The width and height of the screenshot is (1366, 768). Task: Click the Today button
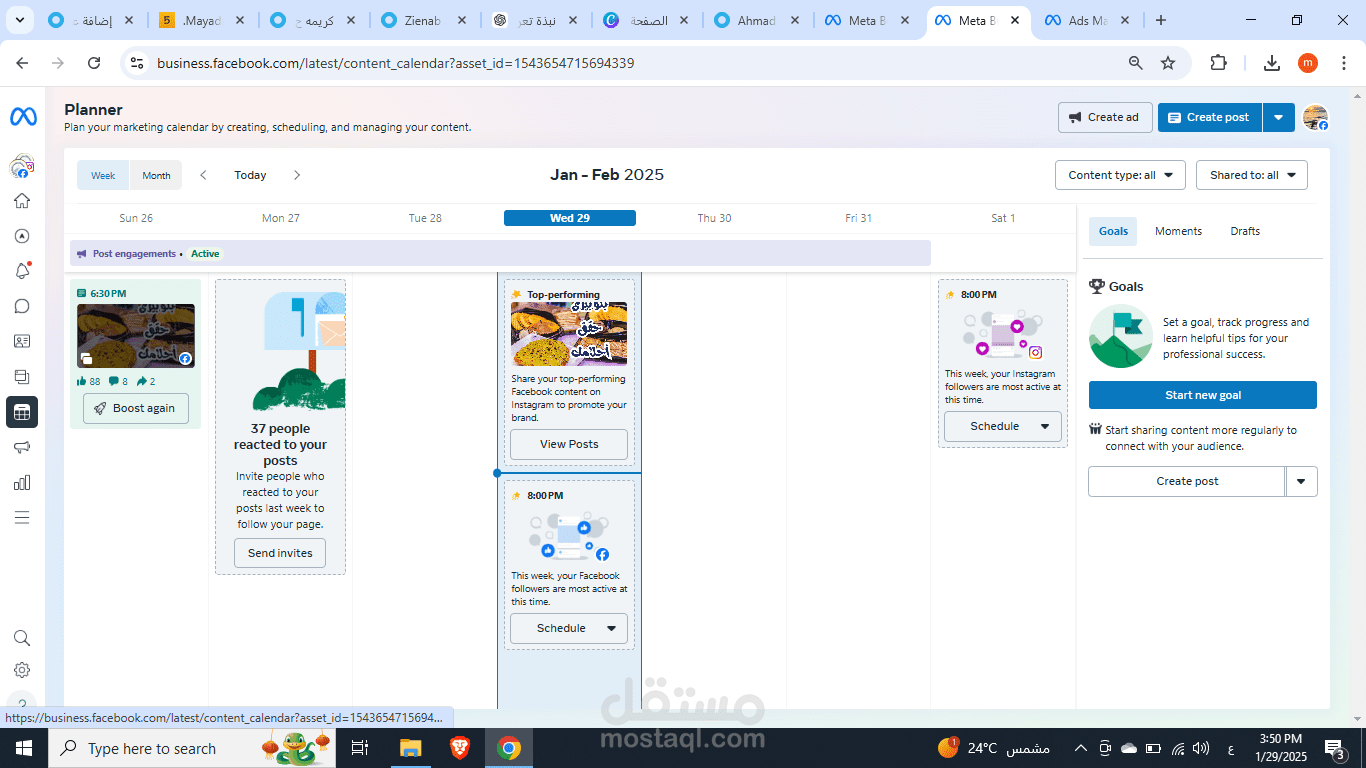pyautogui.click(x=250, y=175)
